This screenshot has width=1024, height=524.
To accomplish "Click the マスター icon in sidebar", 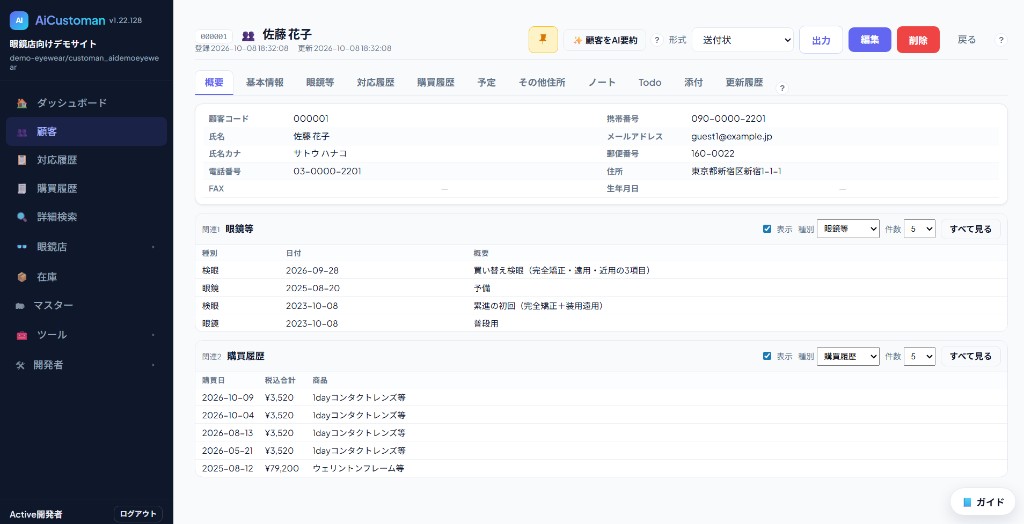I will click(x=20, y=306).
